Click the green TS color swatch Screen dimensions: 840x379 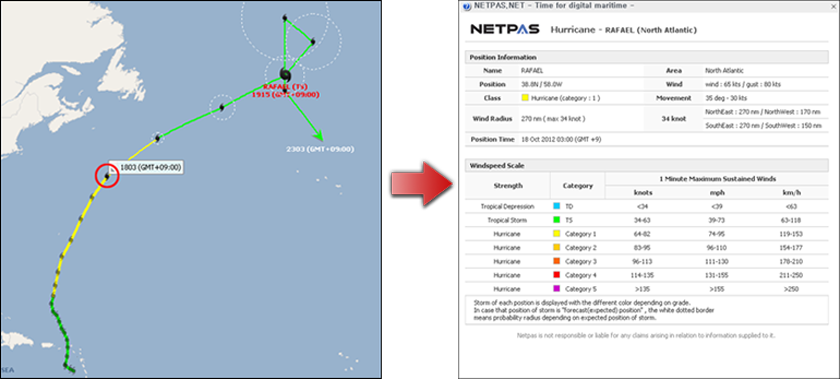[x=557, y=220]
